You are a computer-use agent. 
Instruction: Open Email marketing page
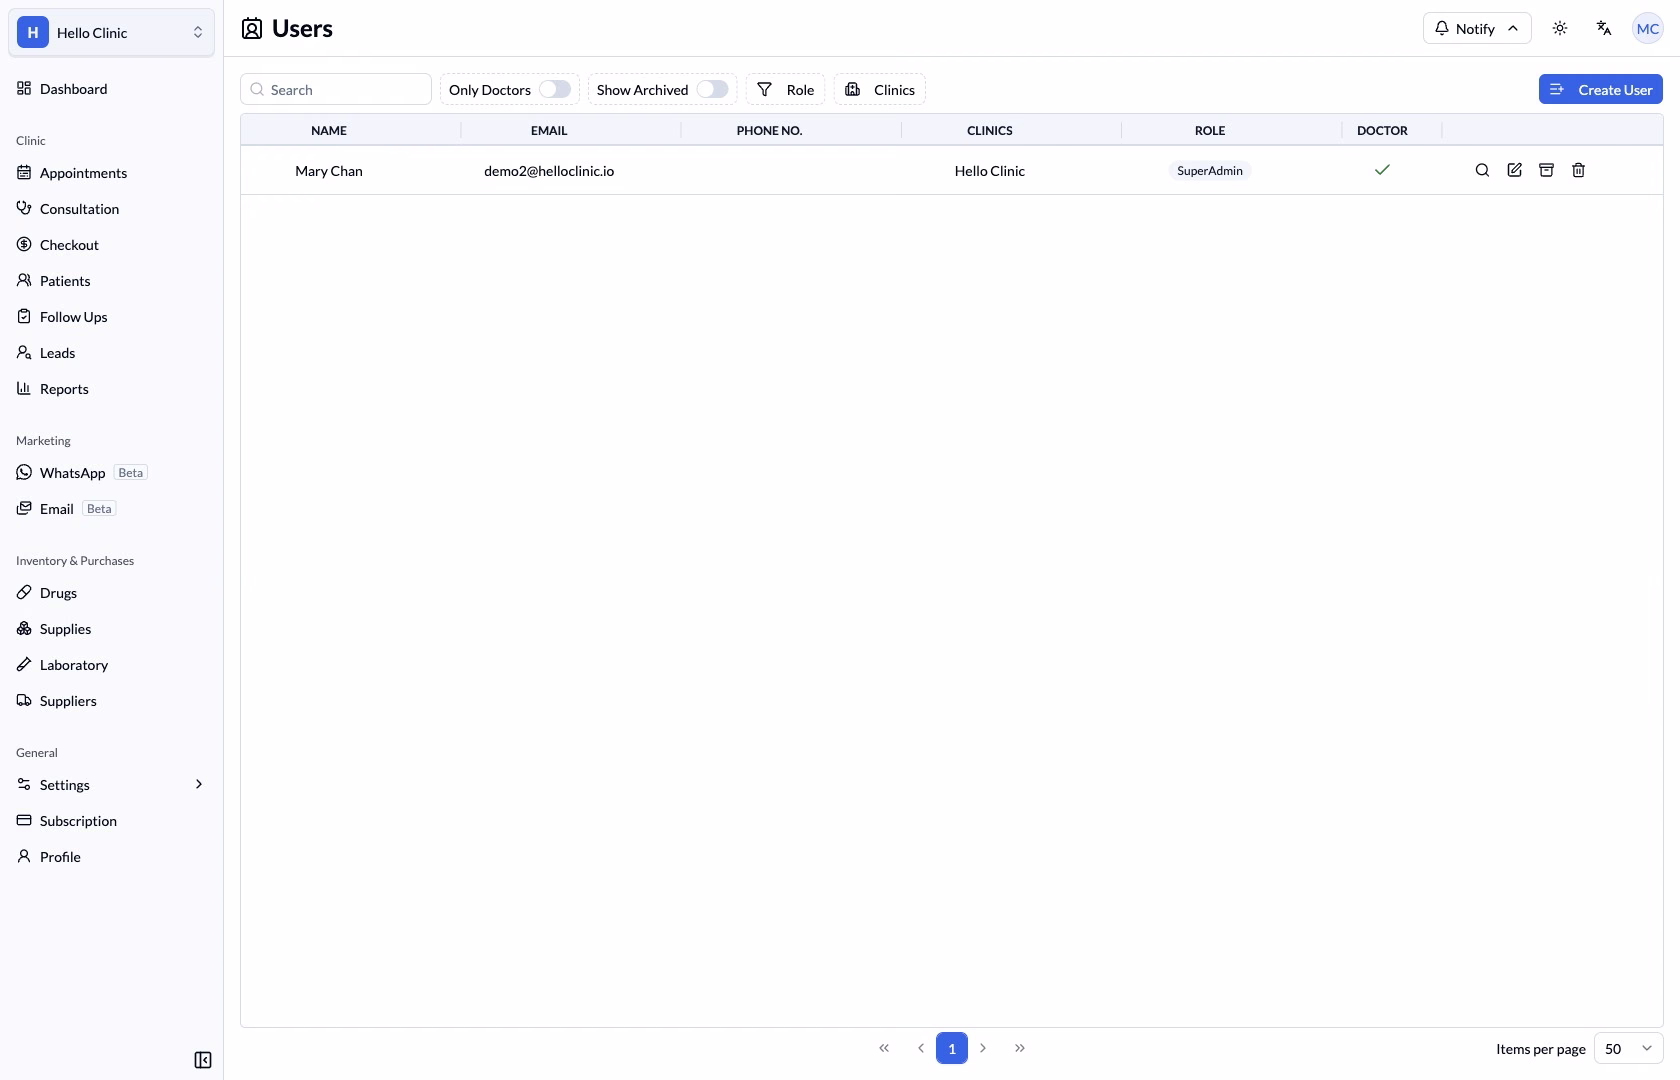pos(112,509)
